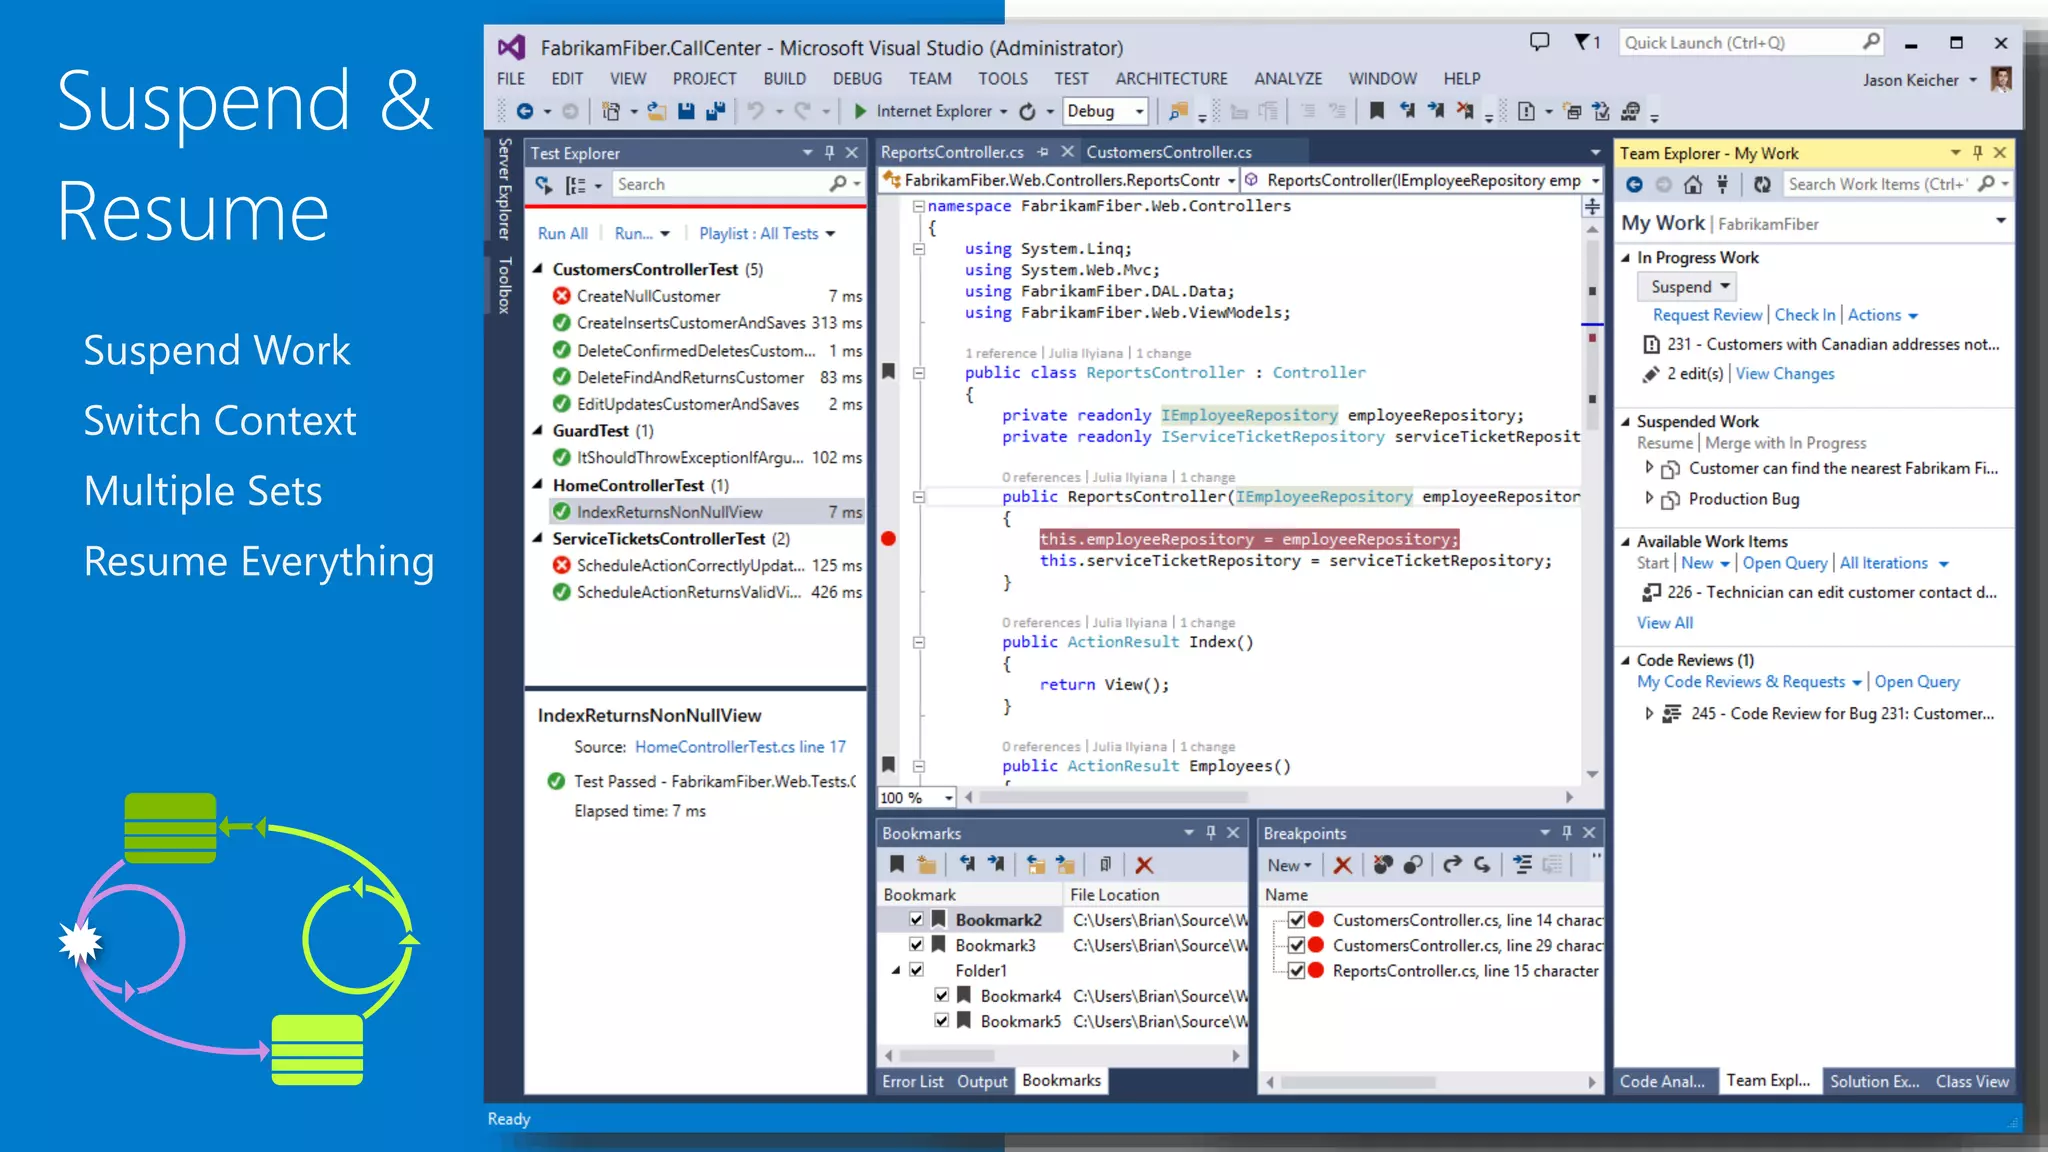Click Toggle Bookmark icon in Bookmarks panel
This screenshot has height=1152, width=2048.
tap(897, 864)
